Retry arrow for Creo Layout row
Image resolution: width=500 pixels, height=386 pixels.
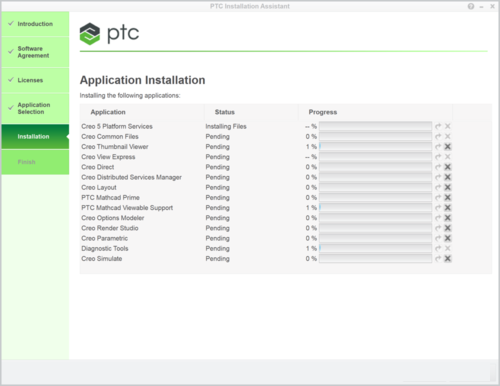coord(438,187)
